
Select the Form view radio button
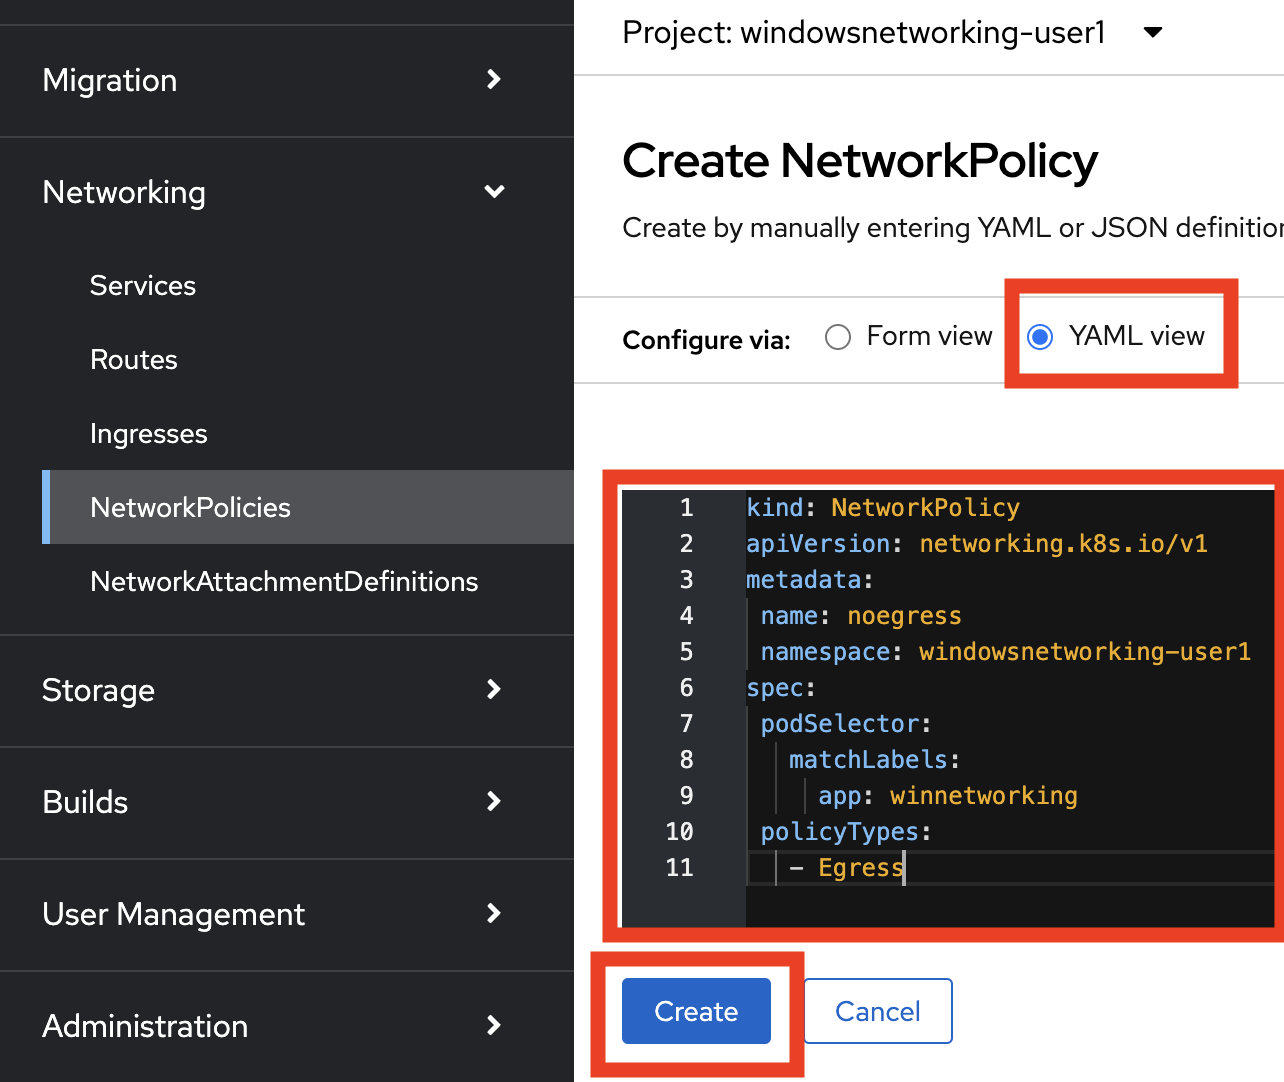[838, 337]
